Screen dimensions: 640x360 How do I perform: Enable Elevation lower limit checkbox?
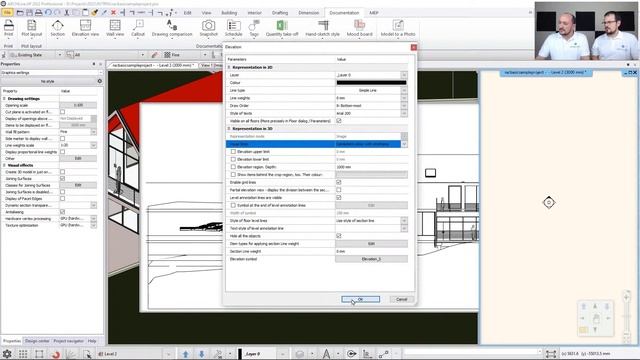(233, 159)
